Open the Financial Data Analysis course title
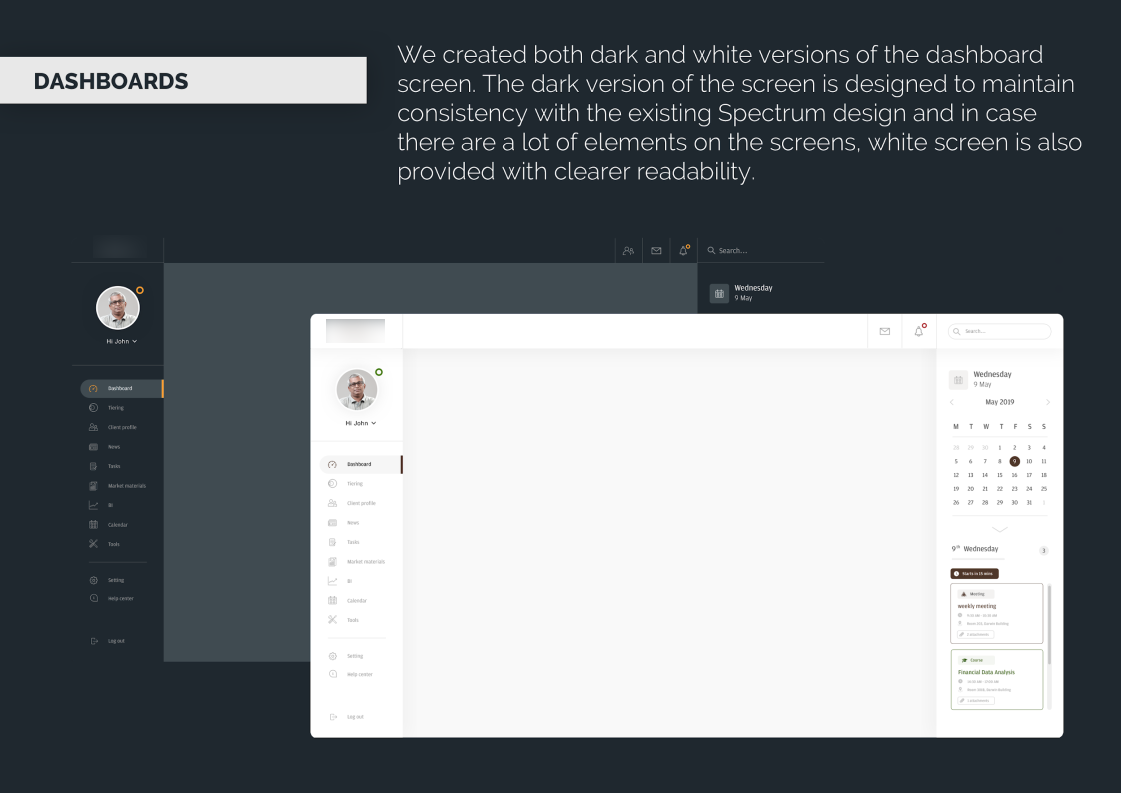This screenshot has height=793, width=1121. pos(986,672)
